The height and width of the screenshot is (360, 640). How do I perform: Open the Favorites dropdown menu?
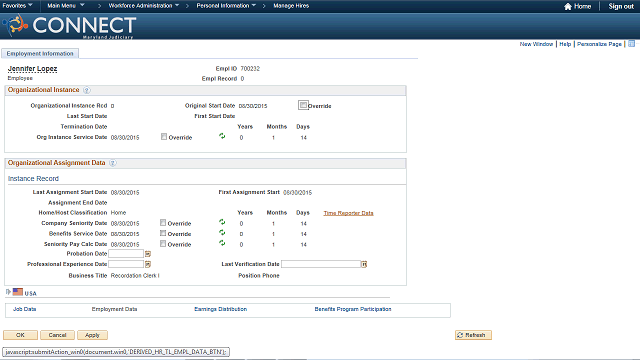click(18, 6)
